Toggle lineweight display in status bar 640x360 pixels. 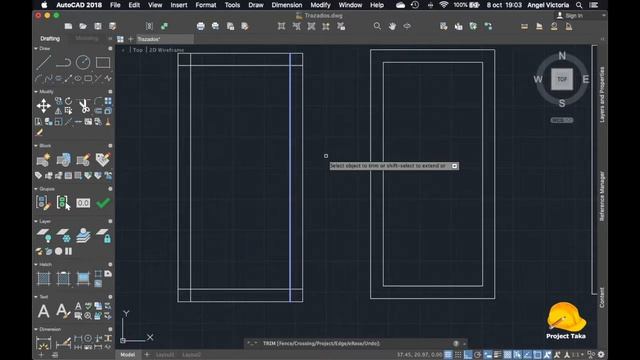[x=498, y=355]
